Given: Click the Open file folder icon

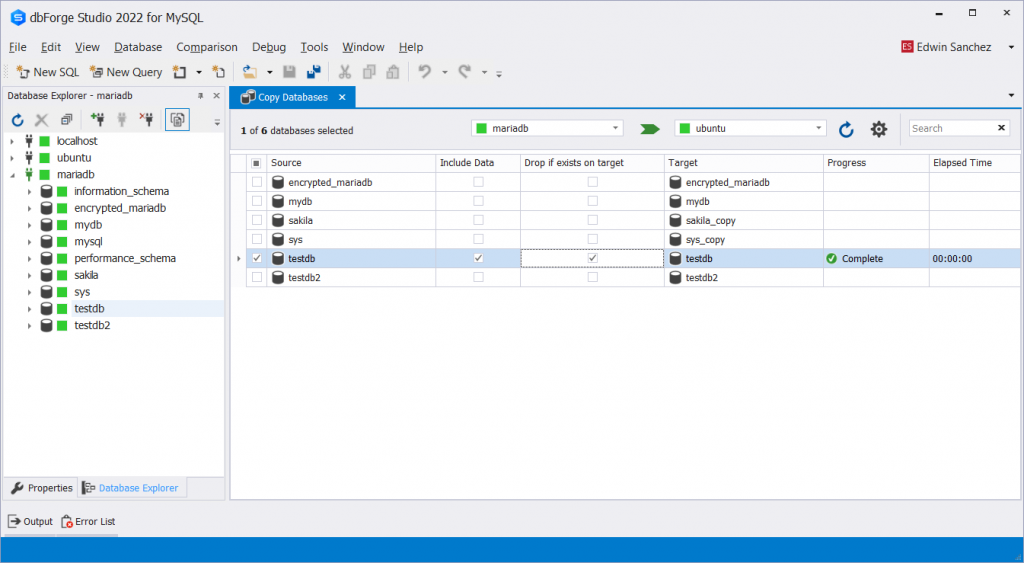Looking at the screenshot, I should pos(249,72).
